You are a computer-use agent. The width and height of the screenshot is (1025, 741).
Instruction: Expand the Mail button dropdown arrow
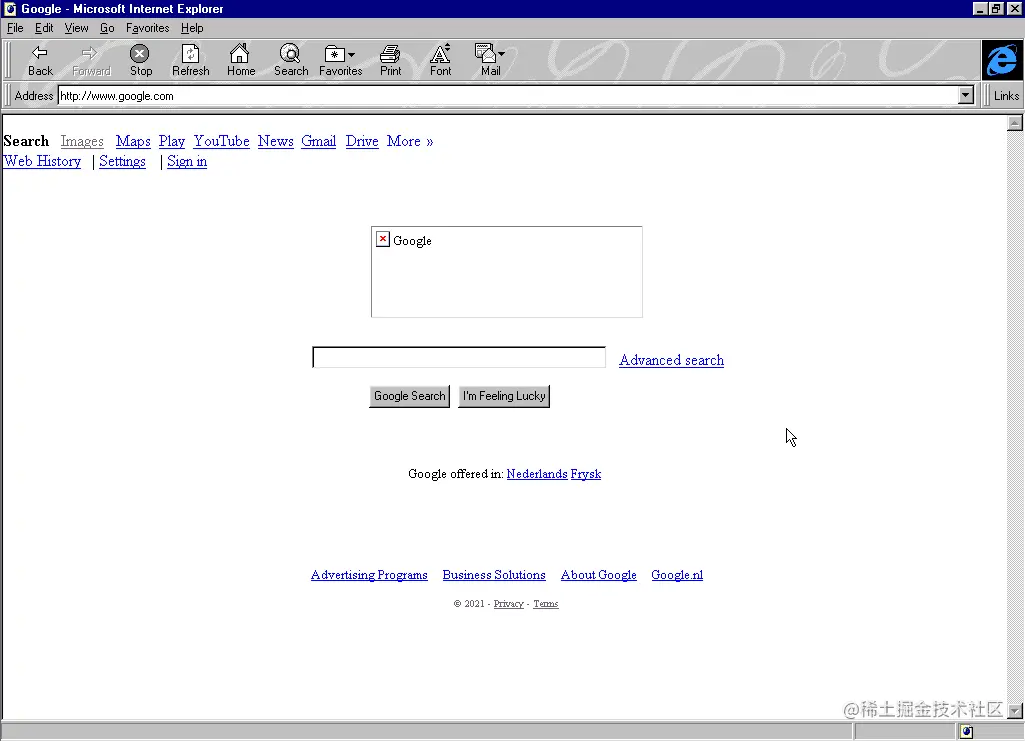(x=501, y=54)
